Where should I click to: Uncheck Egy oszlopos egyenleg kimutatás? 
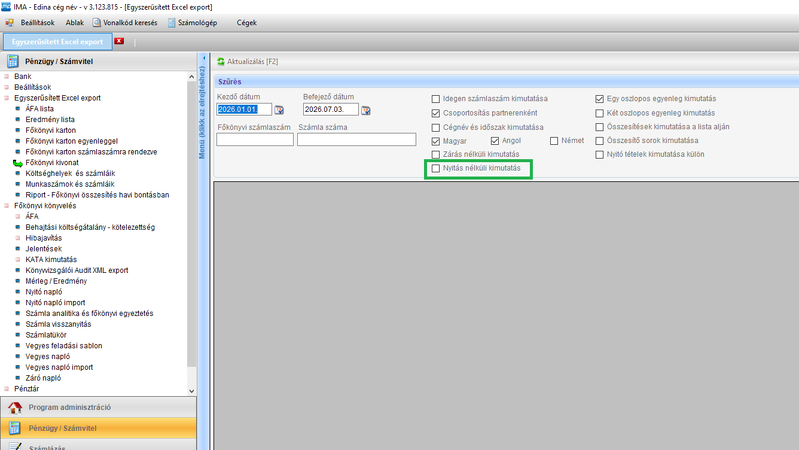coord(600,99)
